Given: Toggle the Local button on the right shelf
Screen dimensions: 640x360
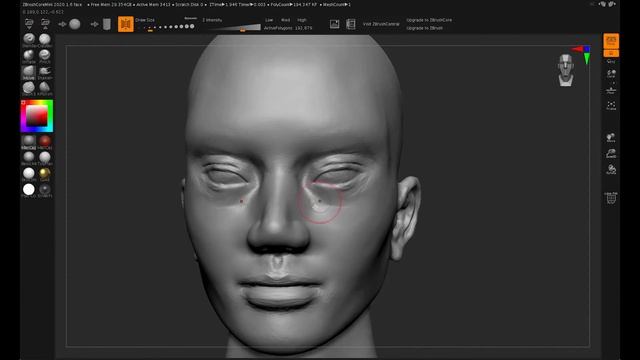Looking at the screenshot, I should 611,74.
